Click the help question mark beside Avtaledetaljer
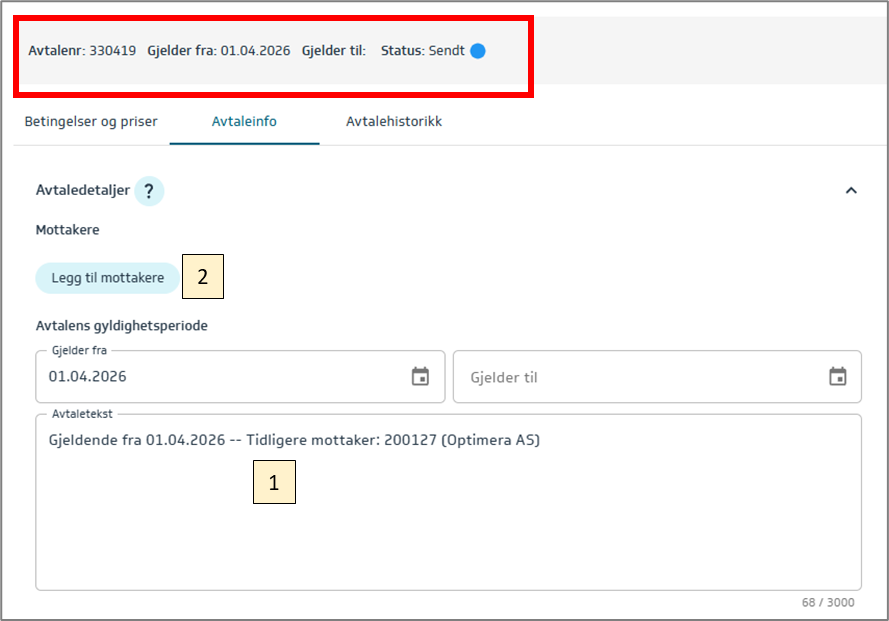 [149, 191]
